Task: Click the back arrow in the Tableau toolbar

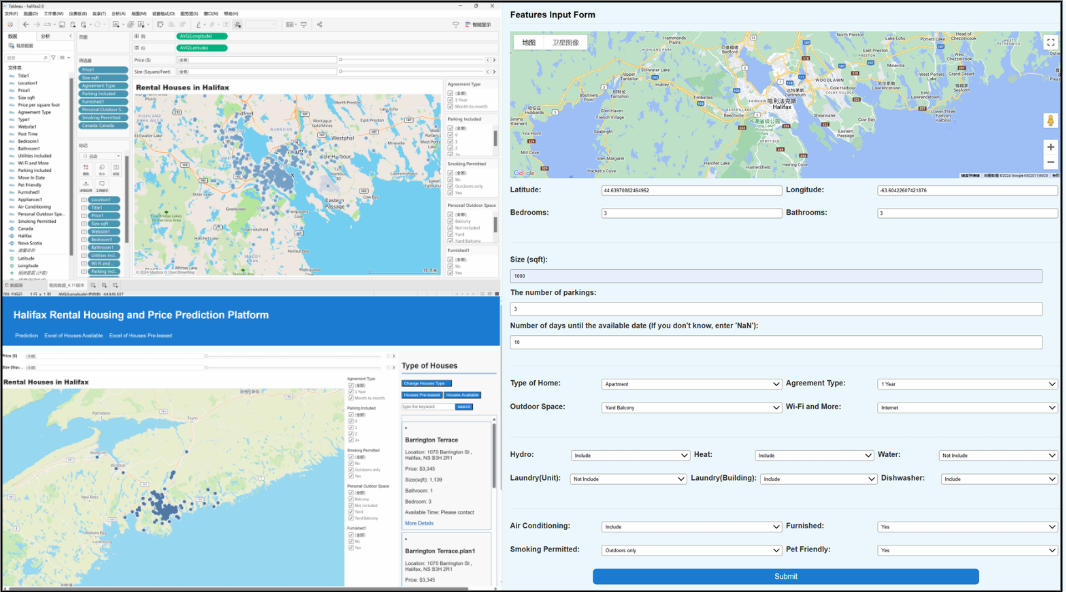Action: click(26, 24)
